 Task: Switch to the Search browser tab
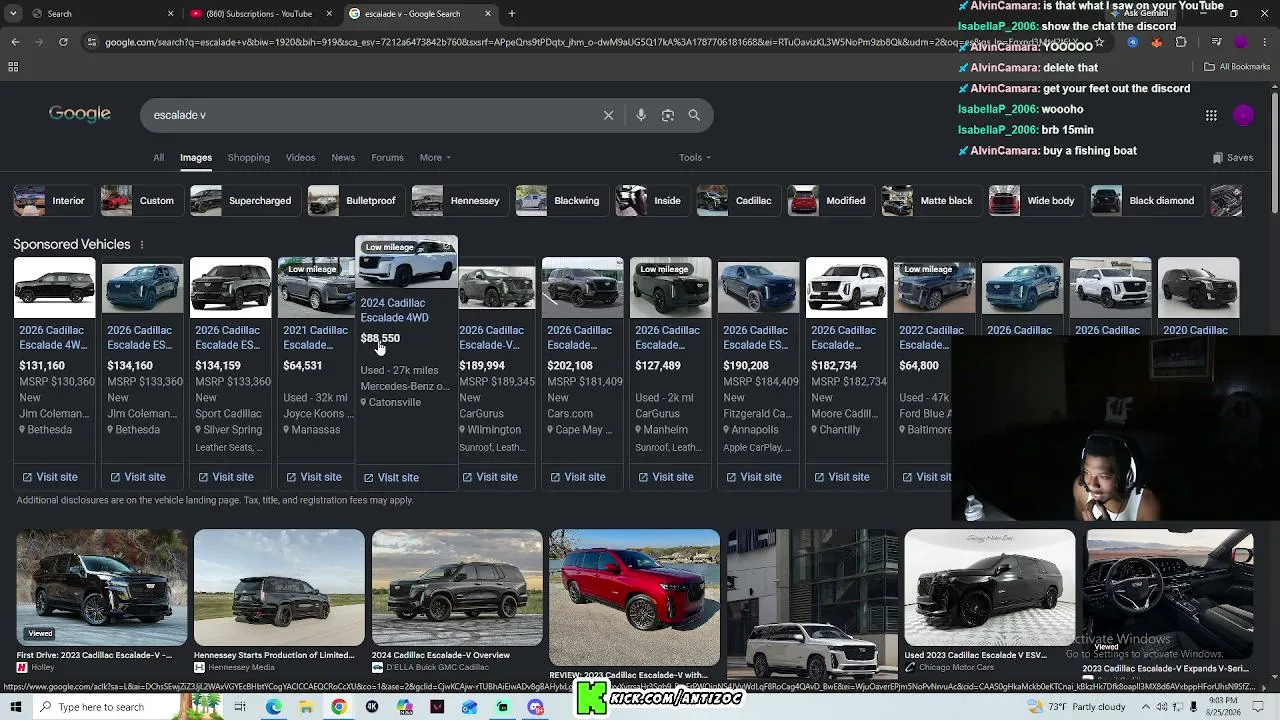[100, 14]
